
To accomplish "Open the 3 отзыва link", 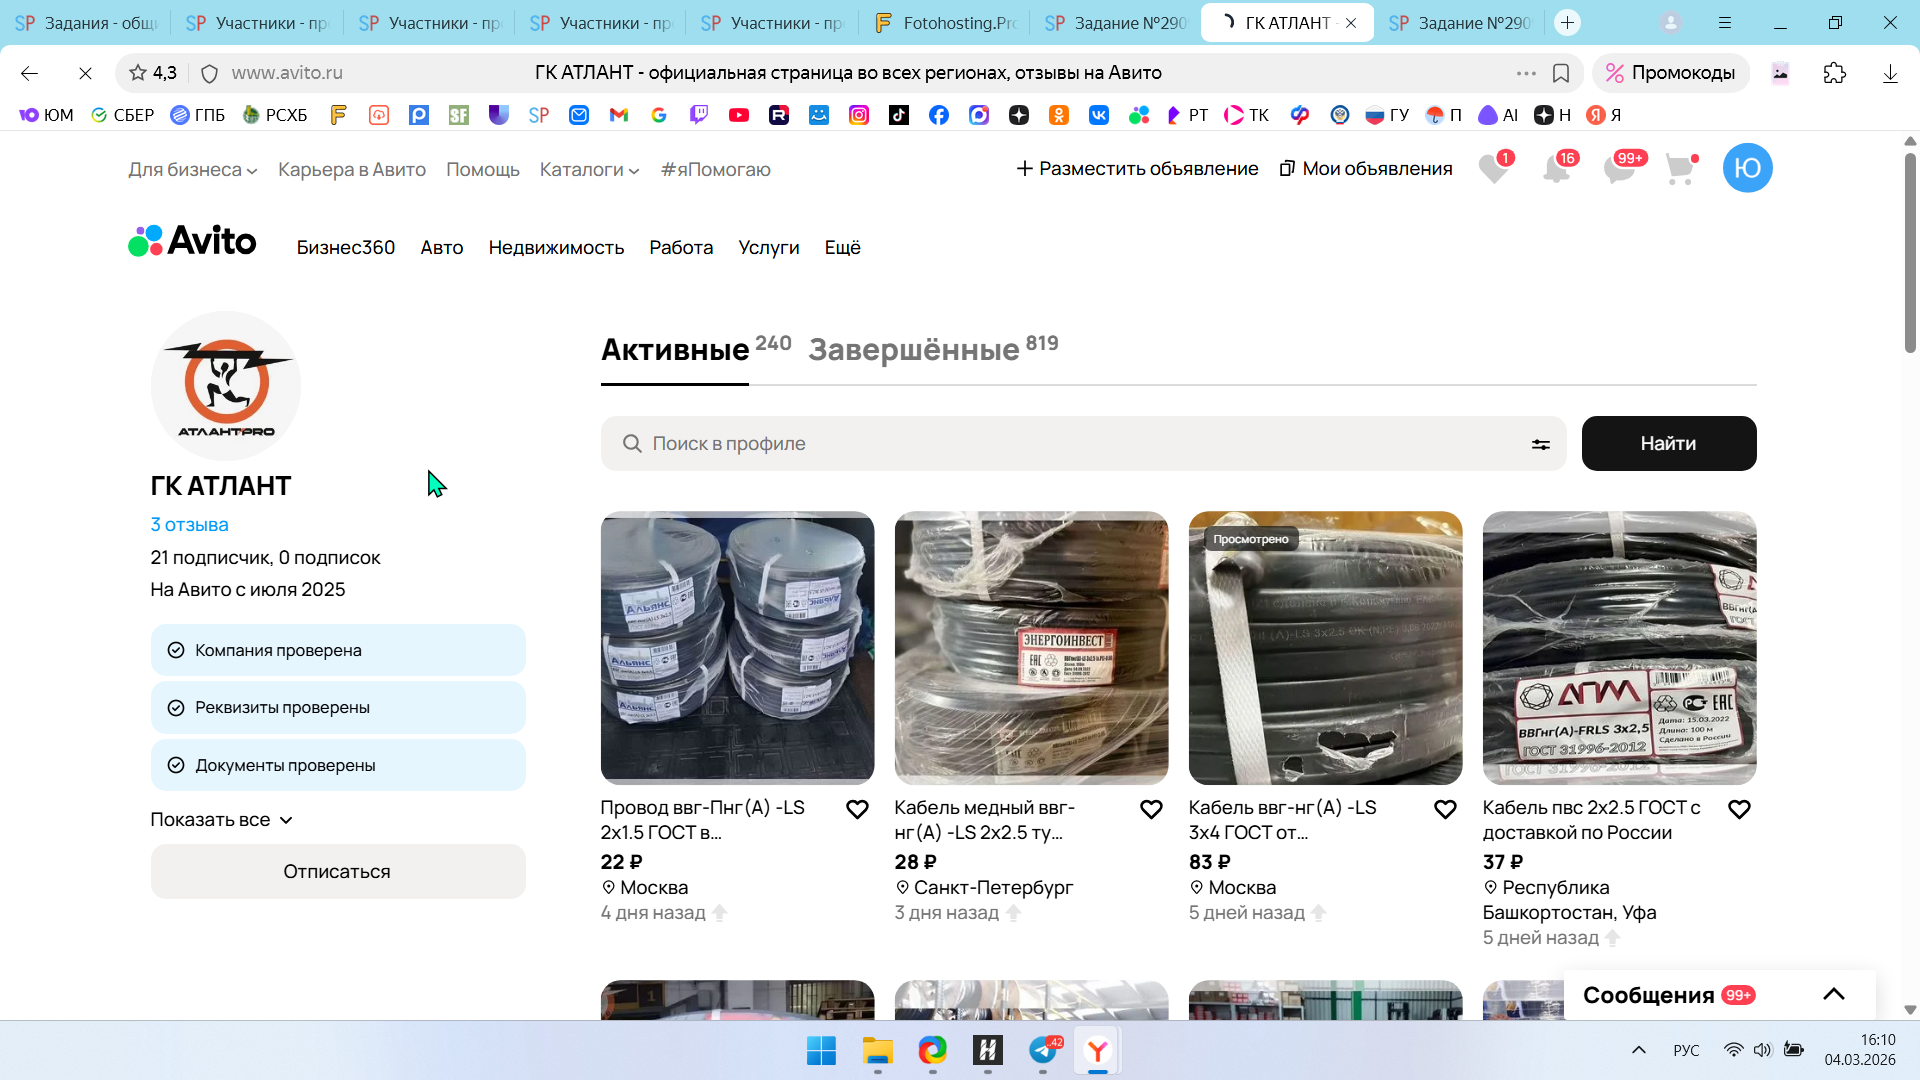I will 189,524.
